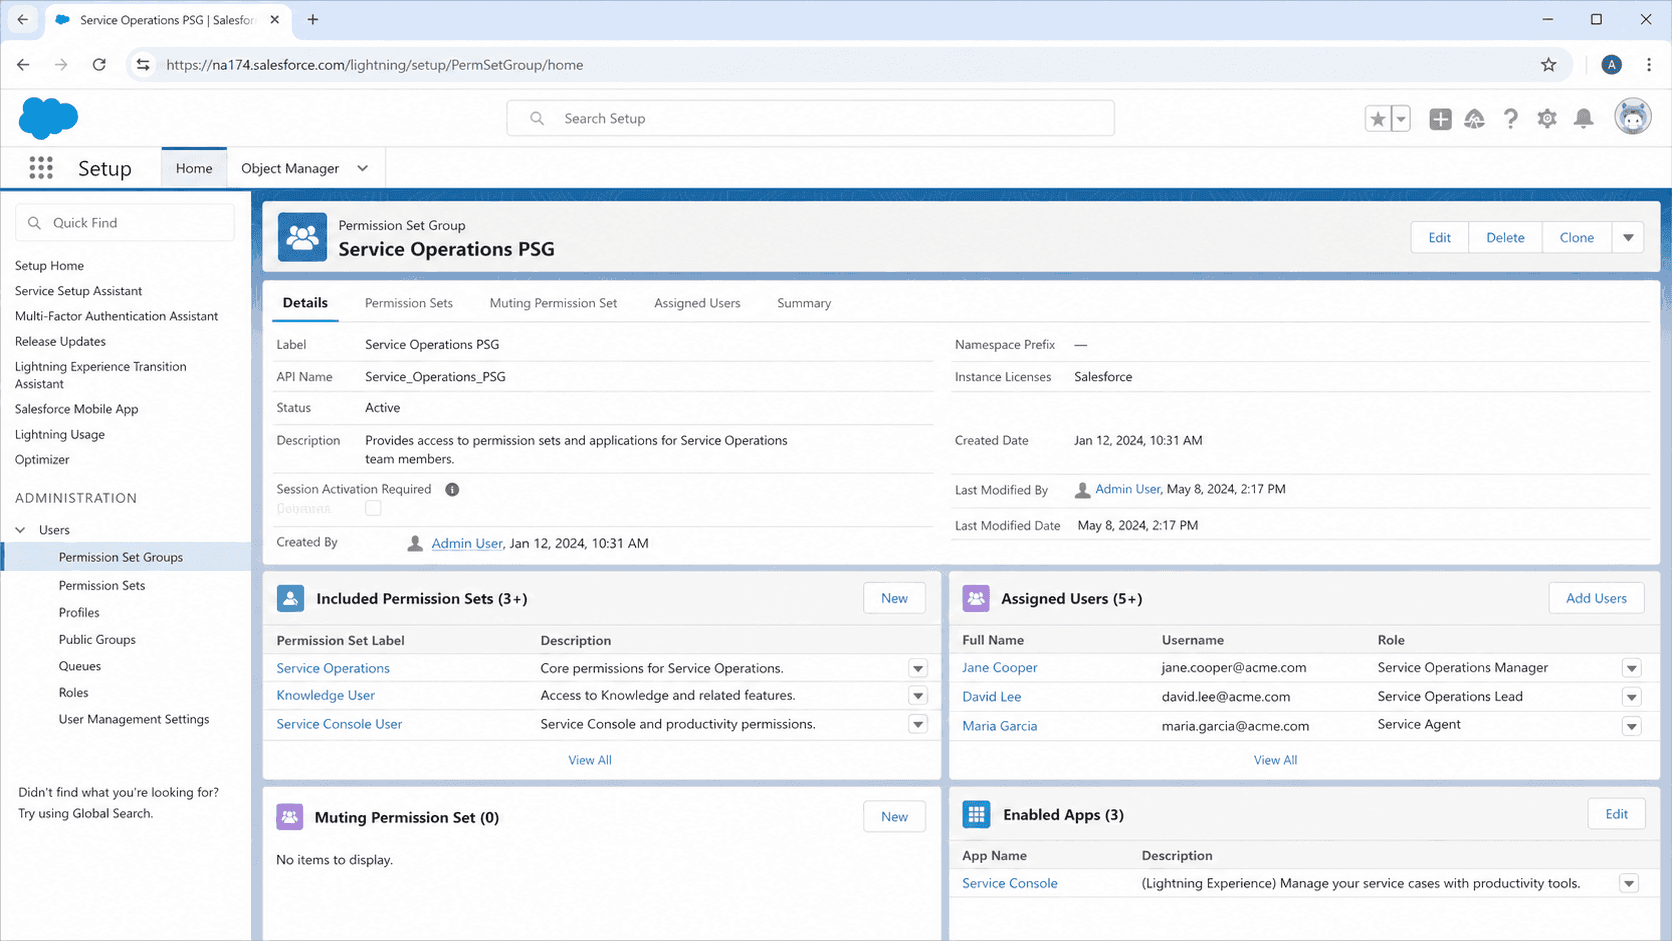Edit the Enabled Apps list
The width and height of the screenshot is (1672, 941).
[x=1616, y=814]
